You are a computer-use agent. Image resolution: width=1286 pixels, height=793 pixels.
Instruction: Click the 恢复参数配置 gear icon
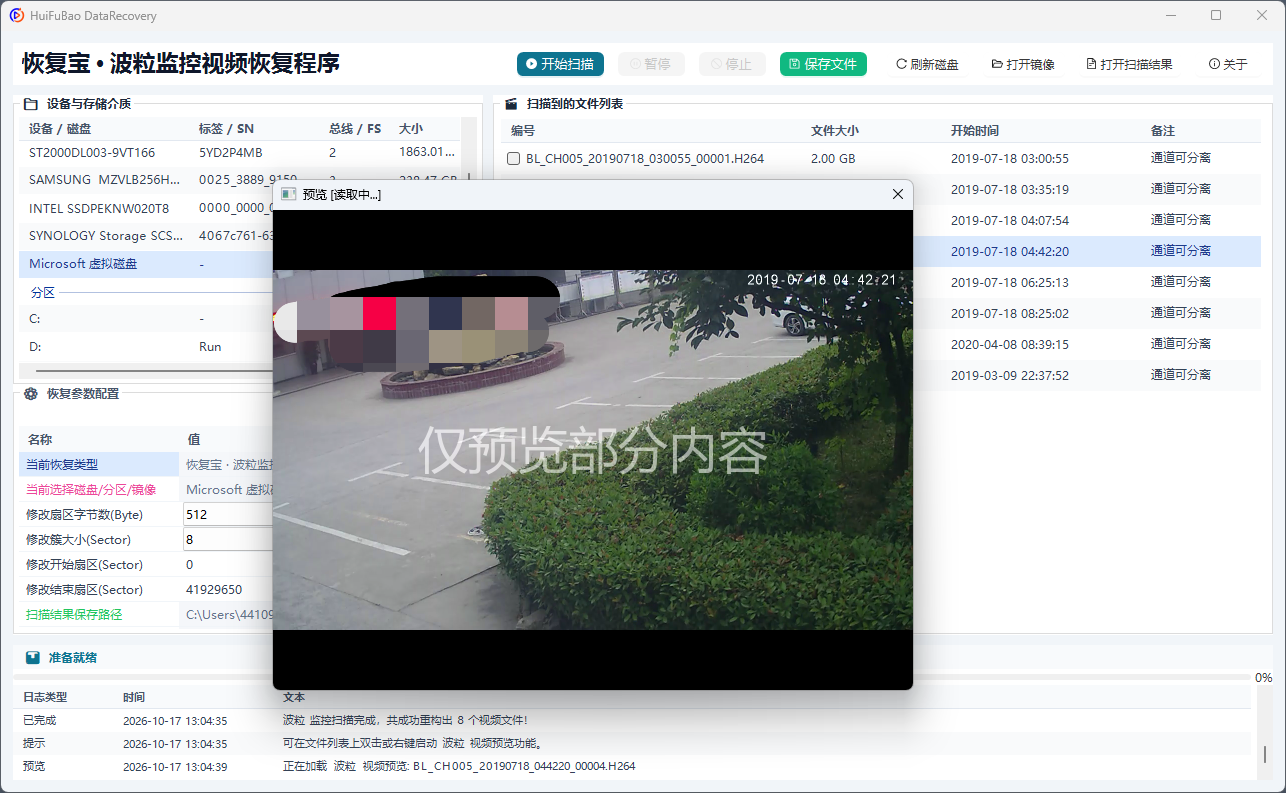[31, 394]
